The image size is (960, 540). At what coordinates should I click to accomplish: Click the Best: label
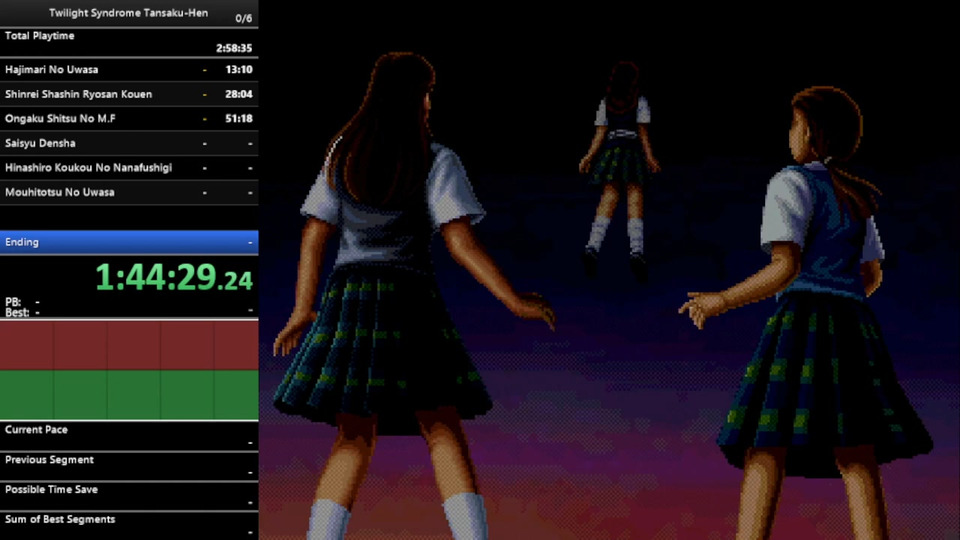[x=17, y=312]
